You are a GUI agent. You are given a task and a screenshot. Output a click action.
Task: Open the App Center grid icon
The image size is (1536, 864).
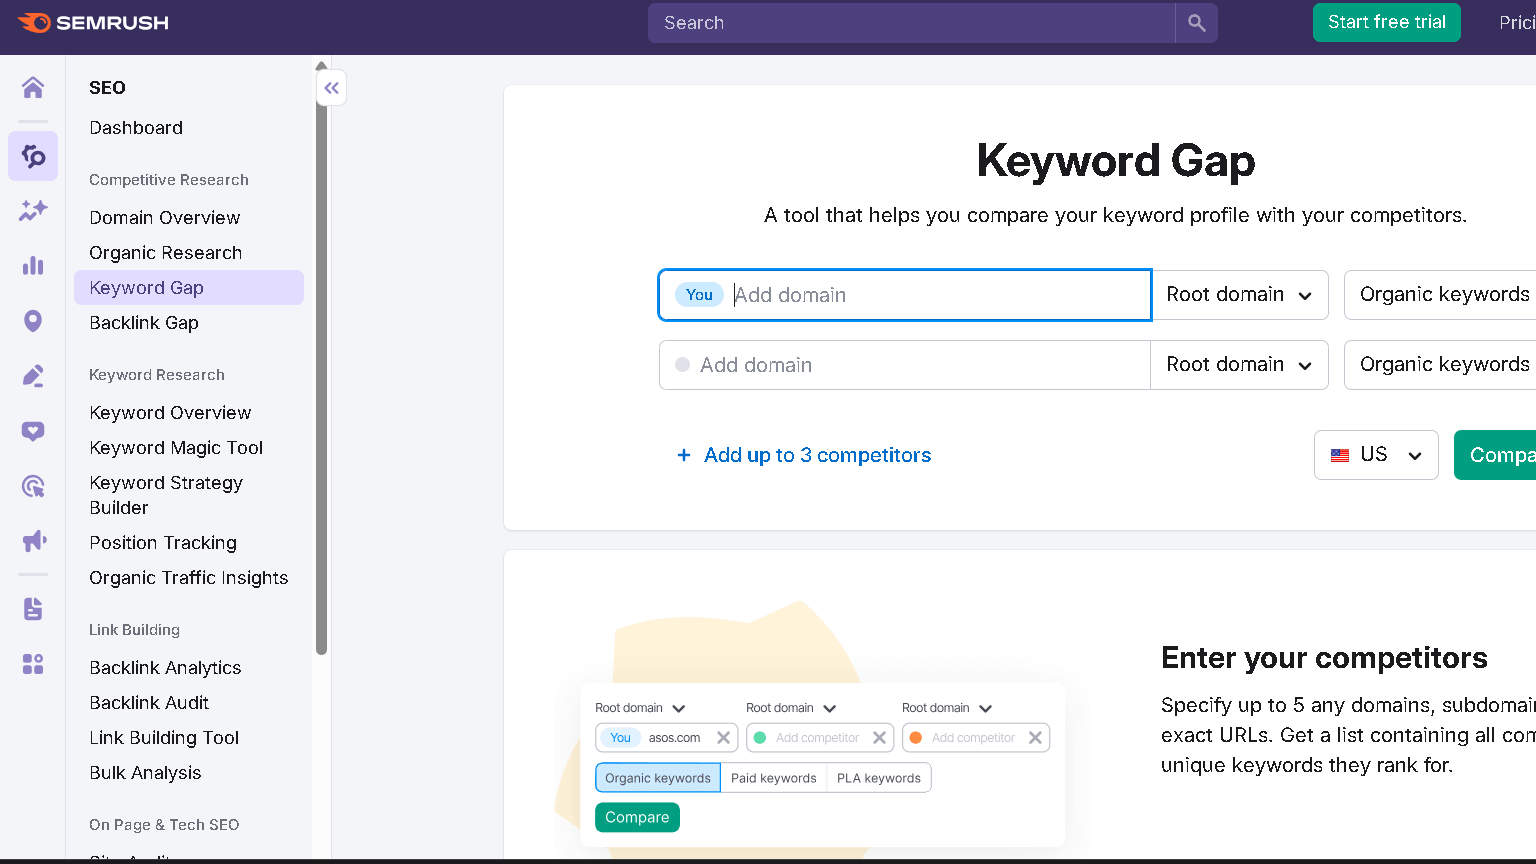(32, 663)
